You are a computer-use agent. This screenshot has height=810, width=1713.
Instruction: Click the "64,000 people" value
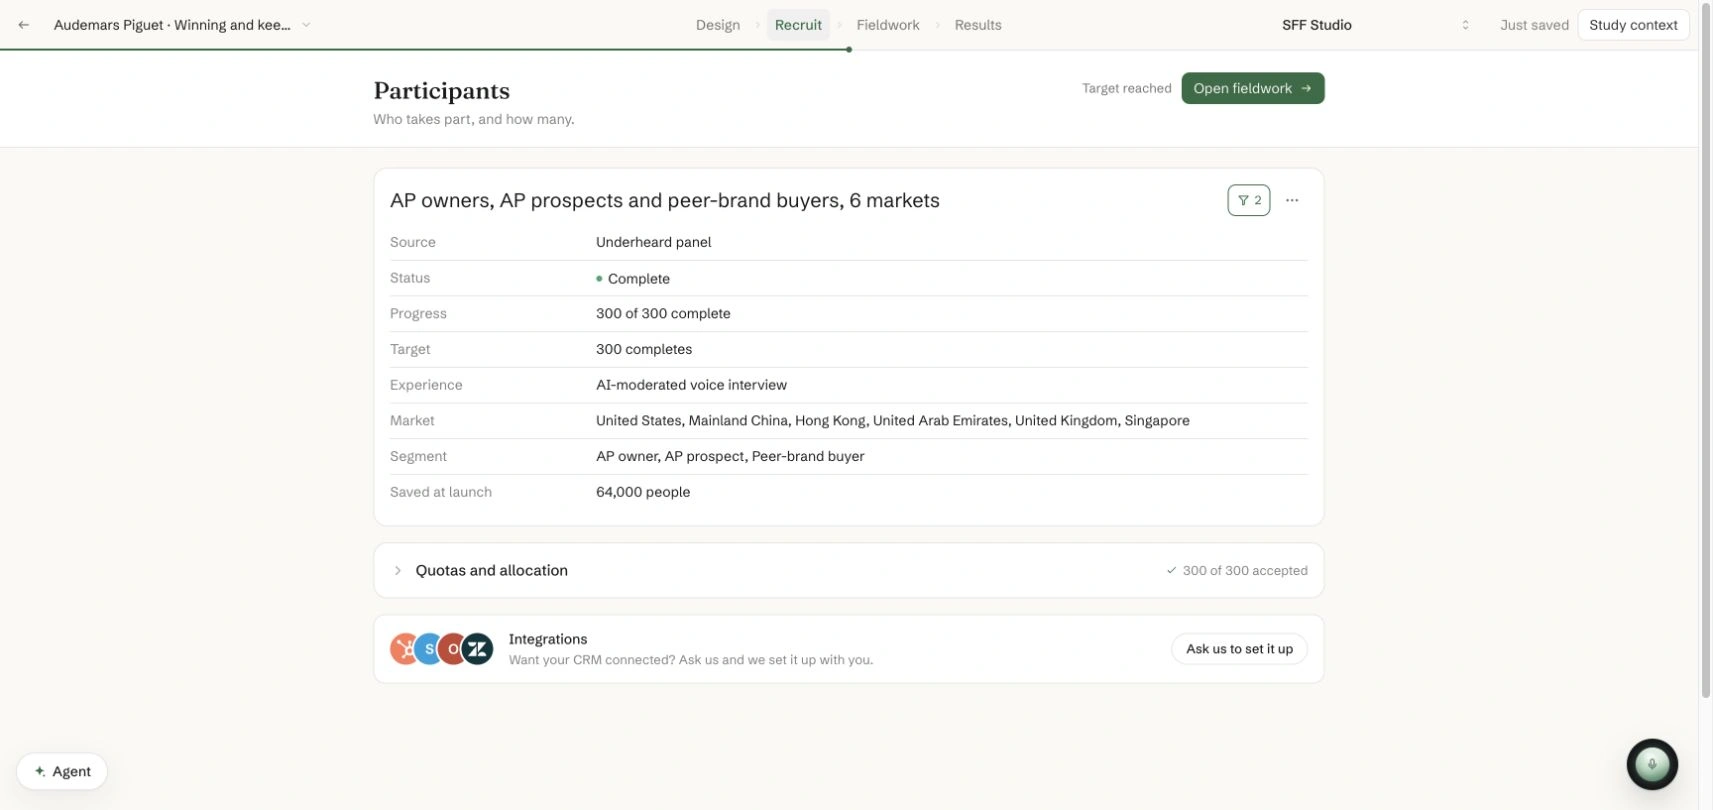[x=643, y=492]
